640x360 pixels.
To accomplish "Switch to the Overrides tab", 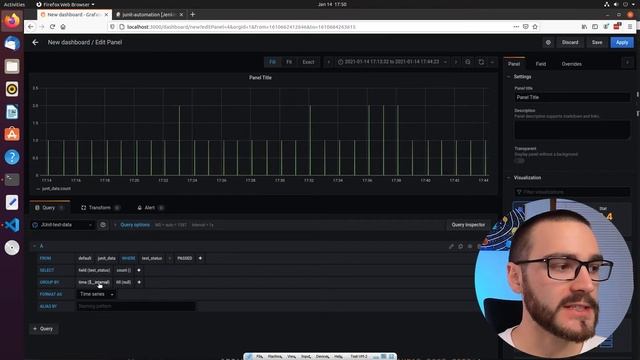I will [571, 64].
